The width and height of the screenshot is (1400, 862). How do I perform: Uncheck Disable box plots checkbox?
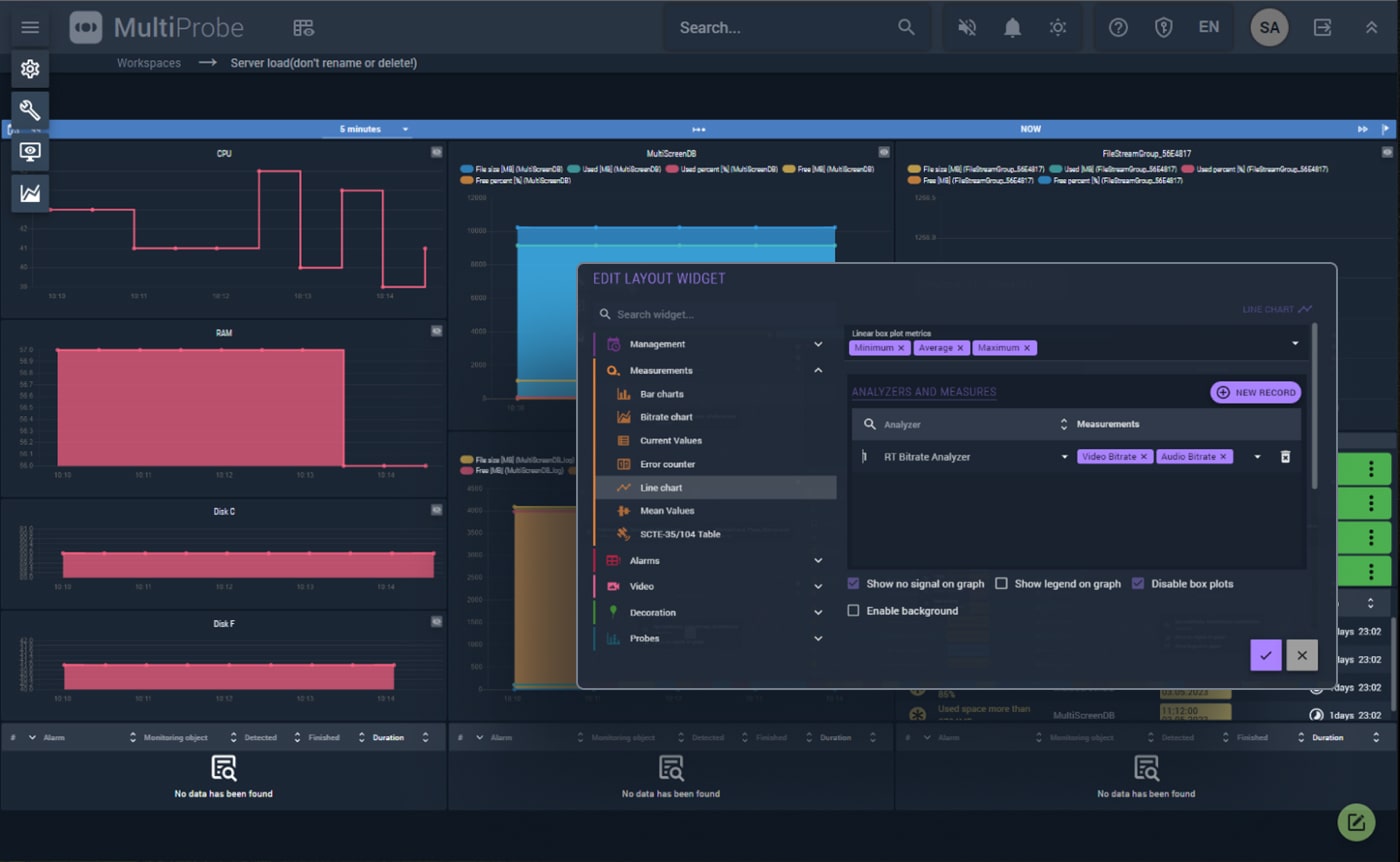tap(1138, 584)
